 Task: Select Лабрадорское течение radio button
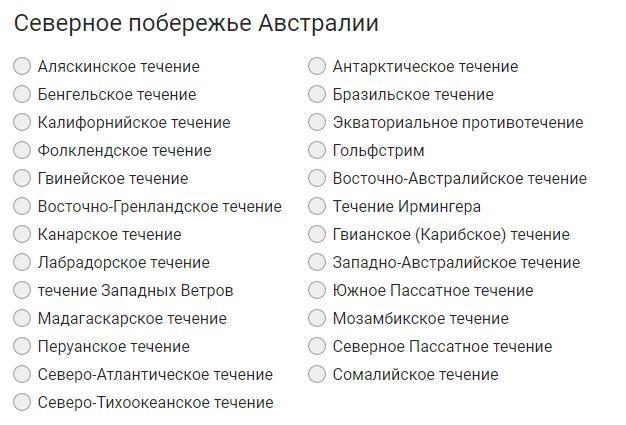[22, 262]
